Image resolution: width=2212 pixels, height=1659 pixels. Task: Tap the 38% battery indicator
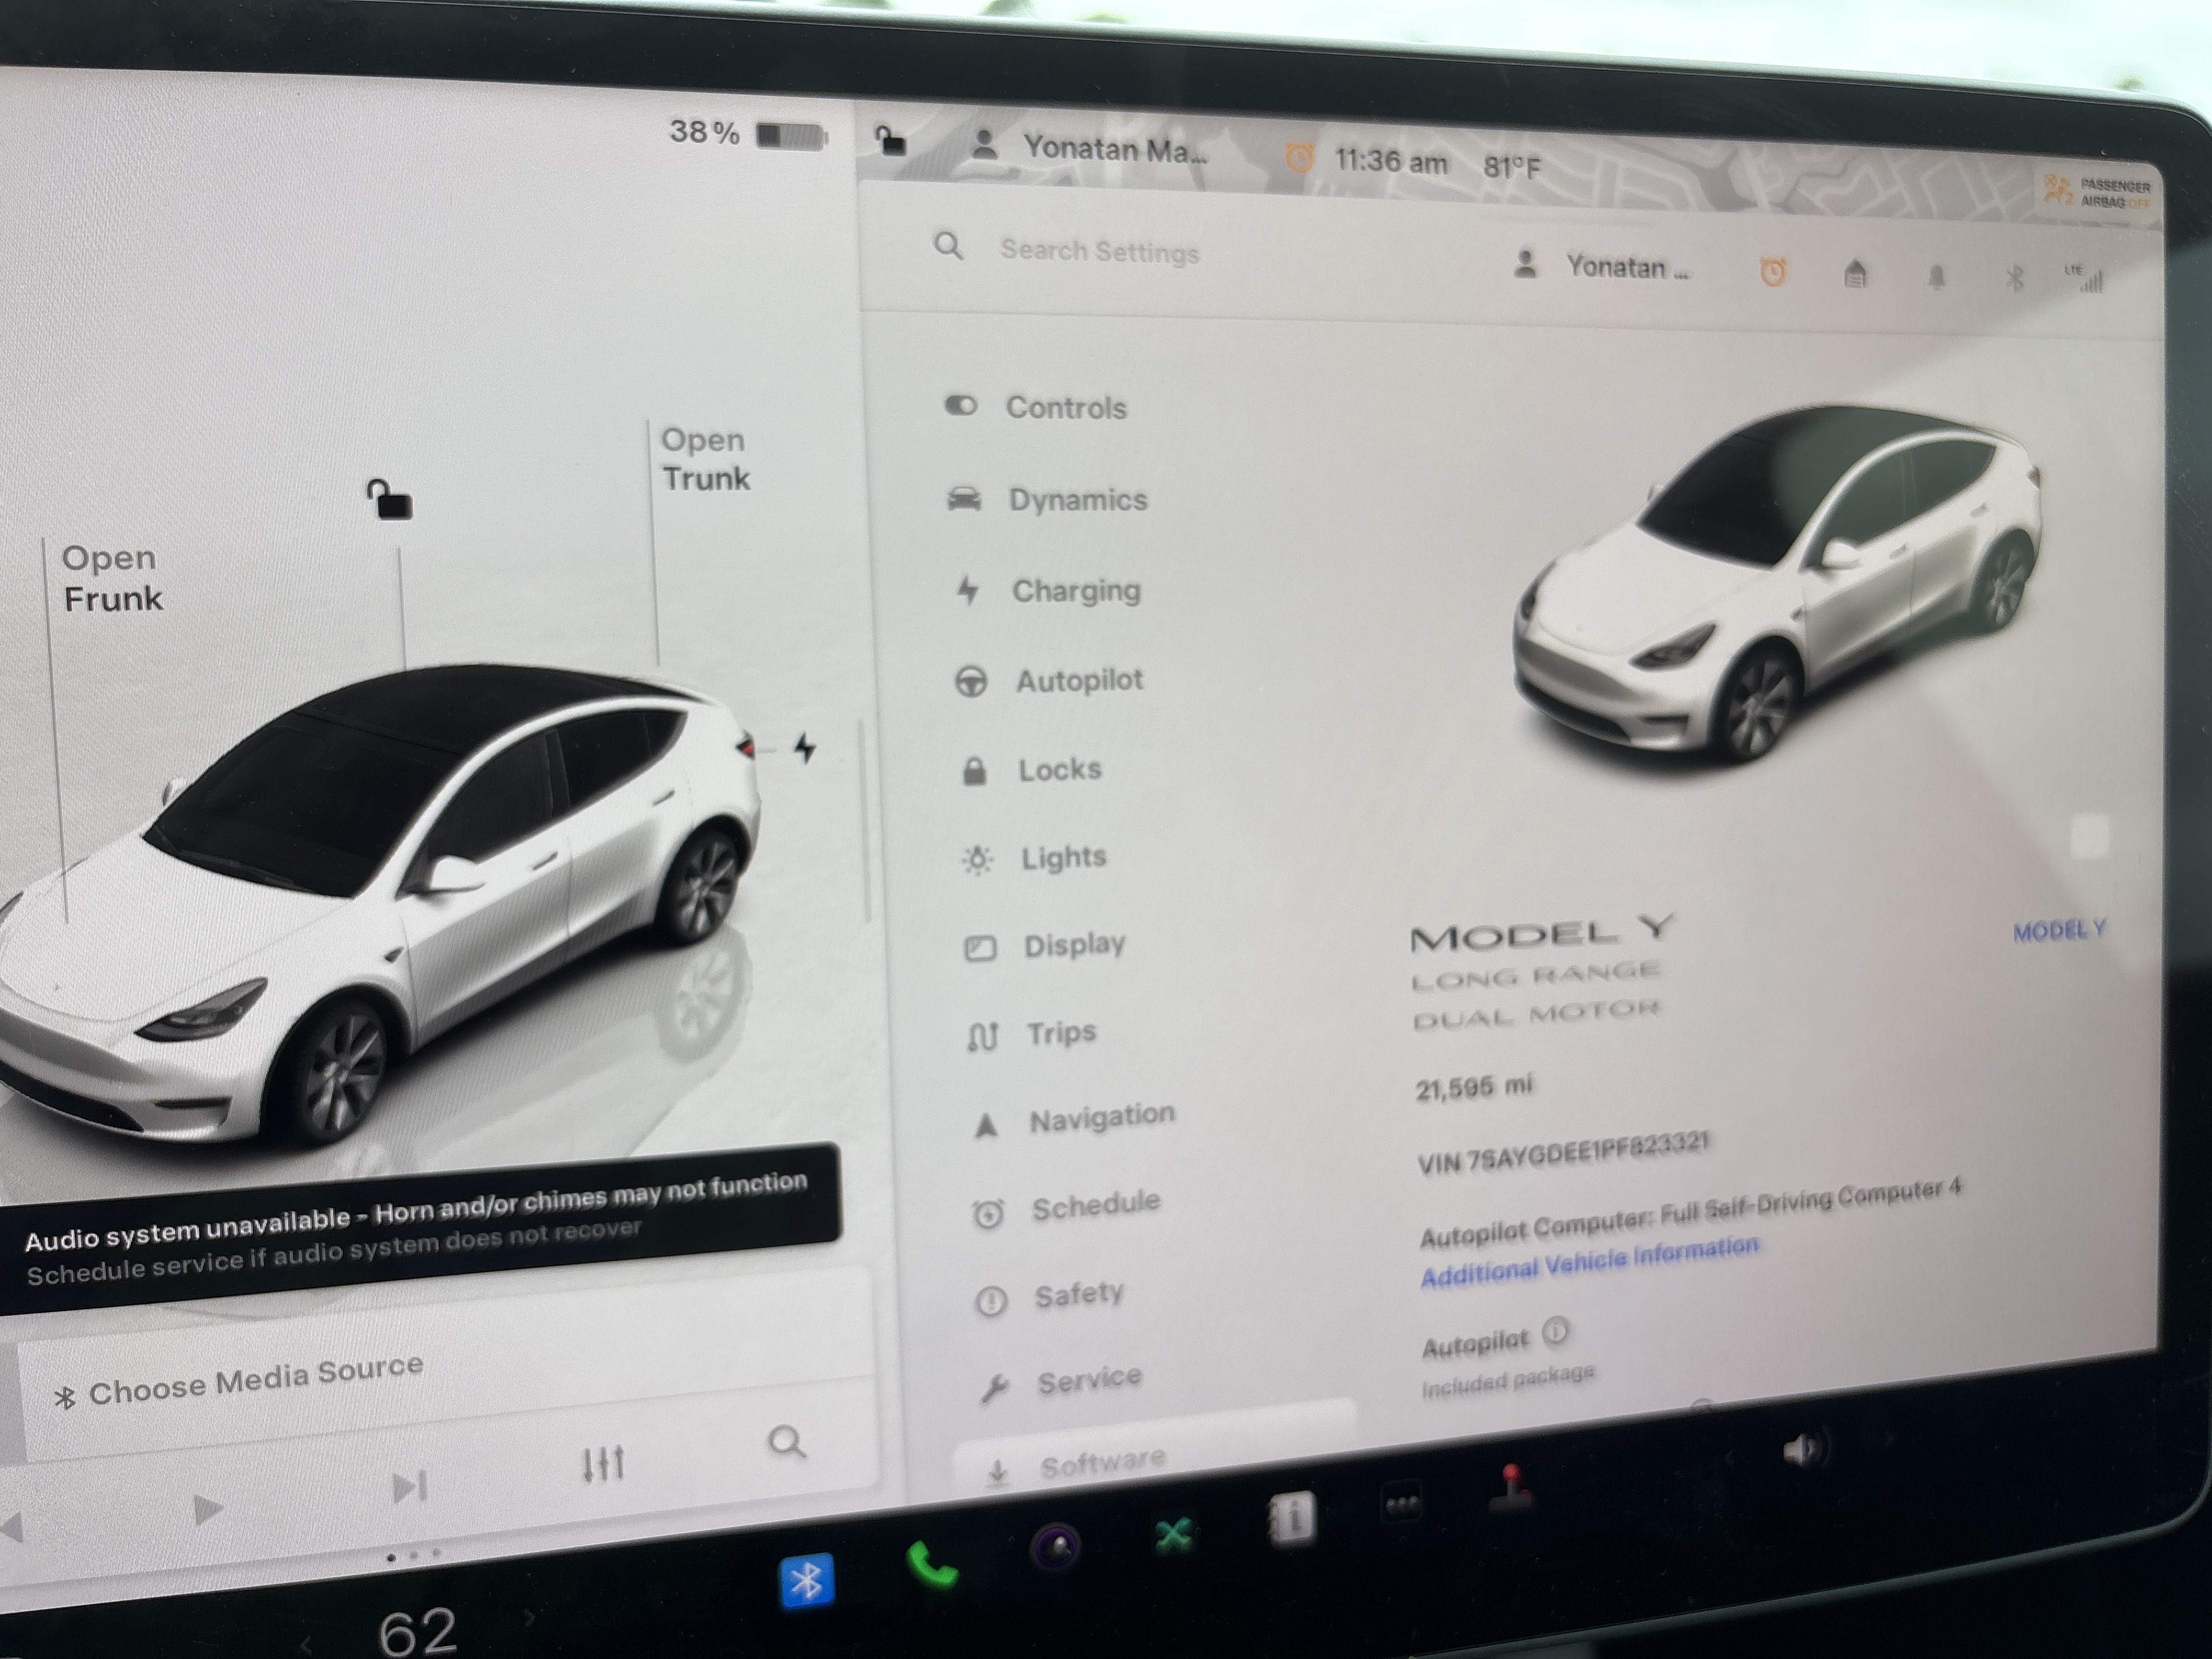coord(748,133)
